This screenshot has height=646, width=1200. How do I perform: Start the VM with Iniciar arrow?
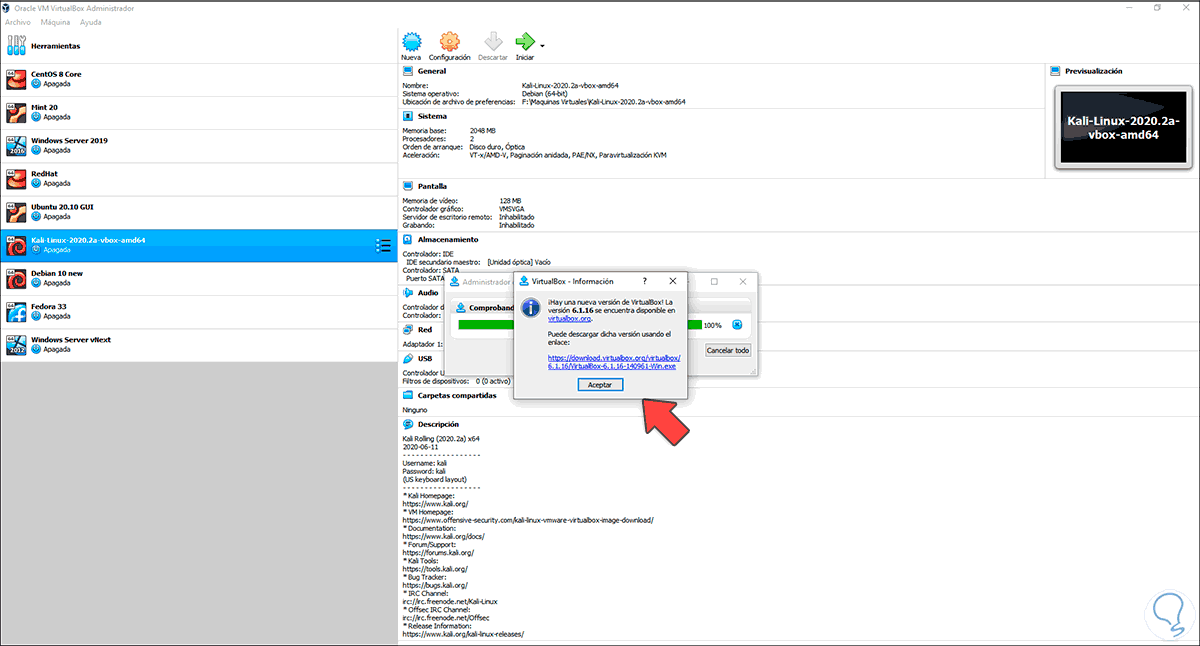tap(525, 41)
